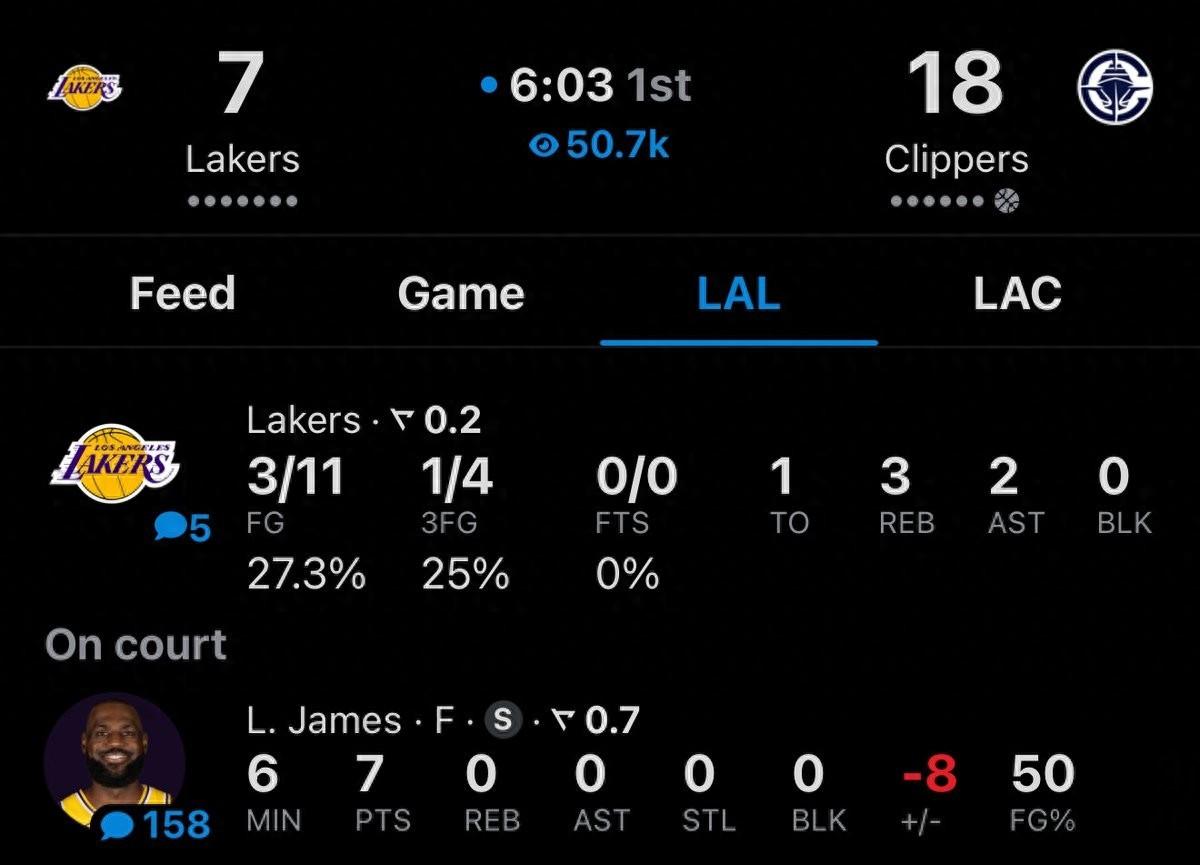This screenshot has height=865, width=1200.
Task: Click the starter S badge by L. James
Action: (504, 720)
